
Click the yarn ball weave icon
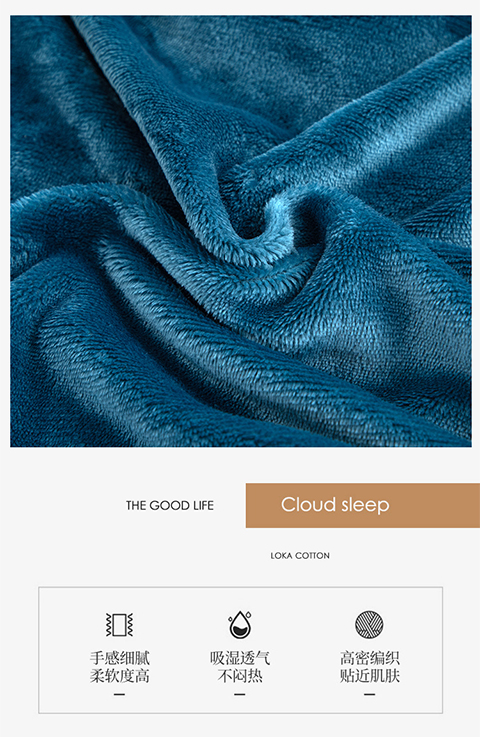click(x=369, y=625)
